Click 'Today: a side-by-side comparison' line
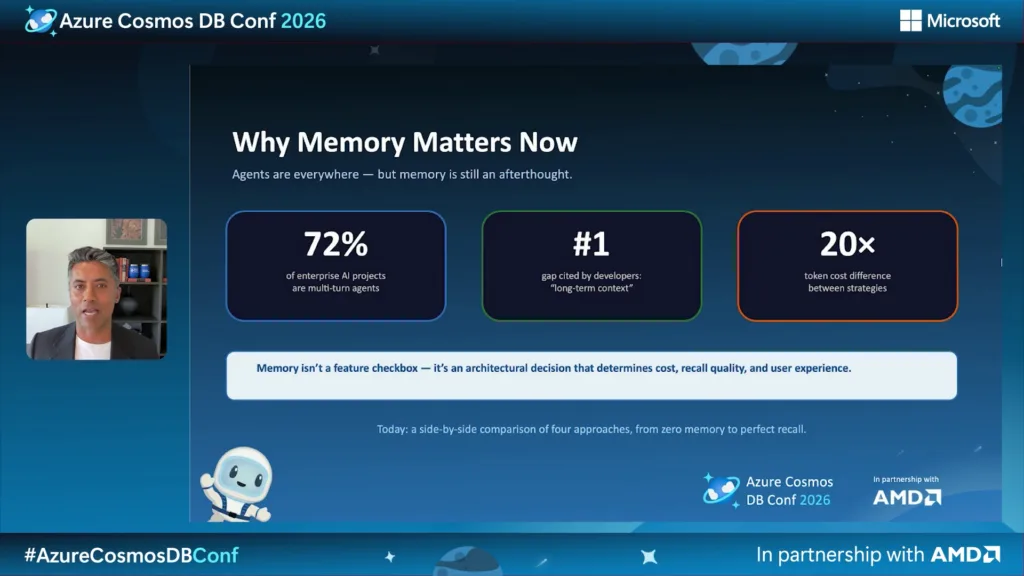Viewport: 1024px width, 576px height. [x=592, y=429]
